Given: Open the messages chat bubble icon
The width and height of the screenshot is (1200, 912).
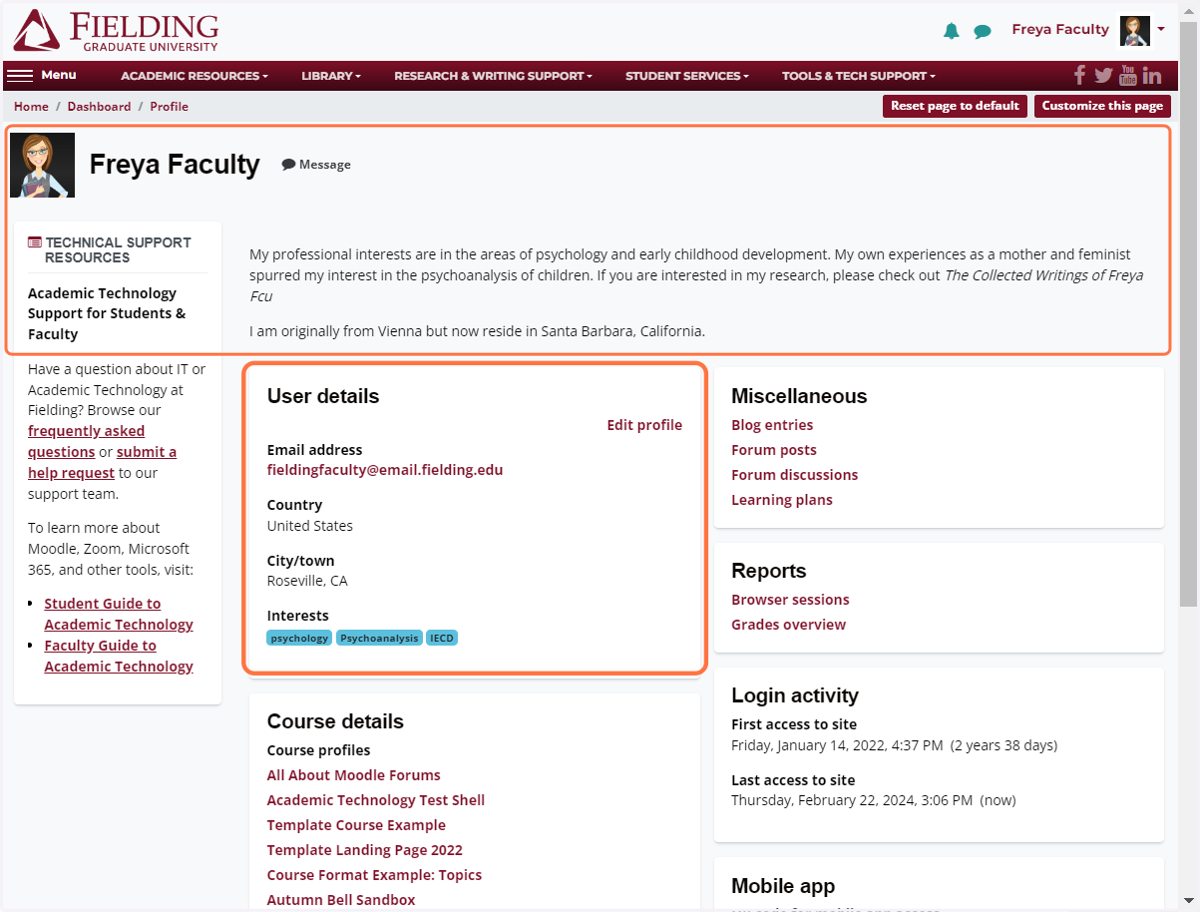Looking at the screenshot, I should pyautogui.click(x=983, y=31).
